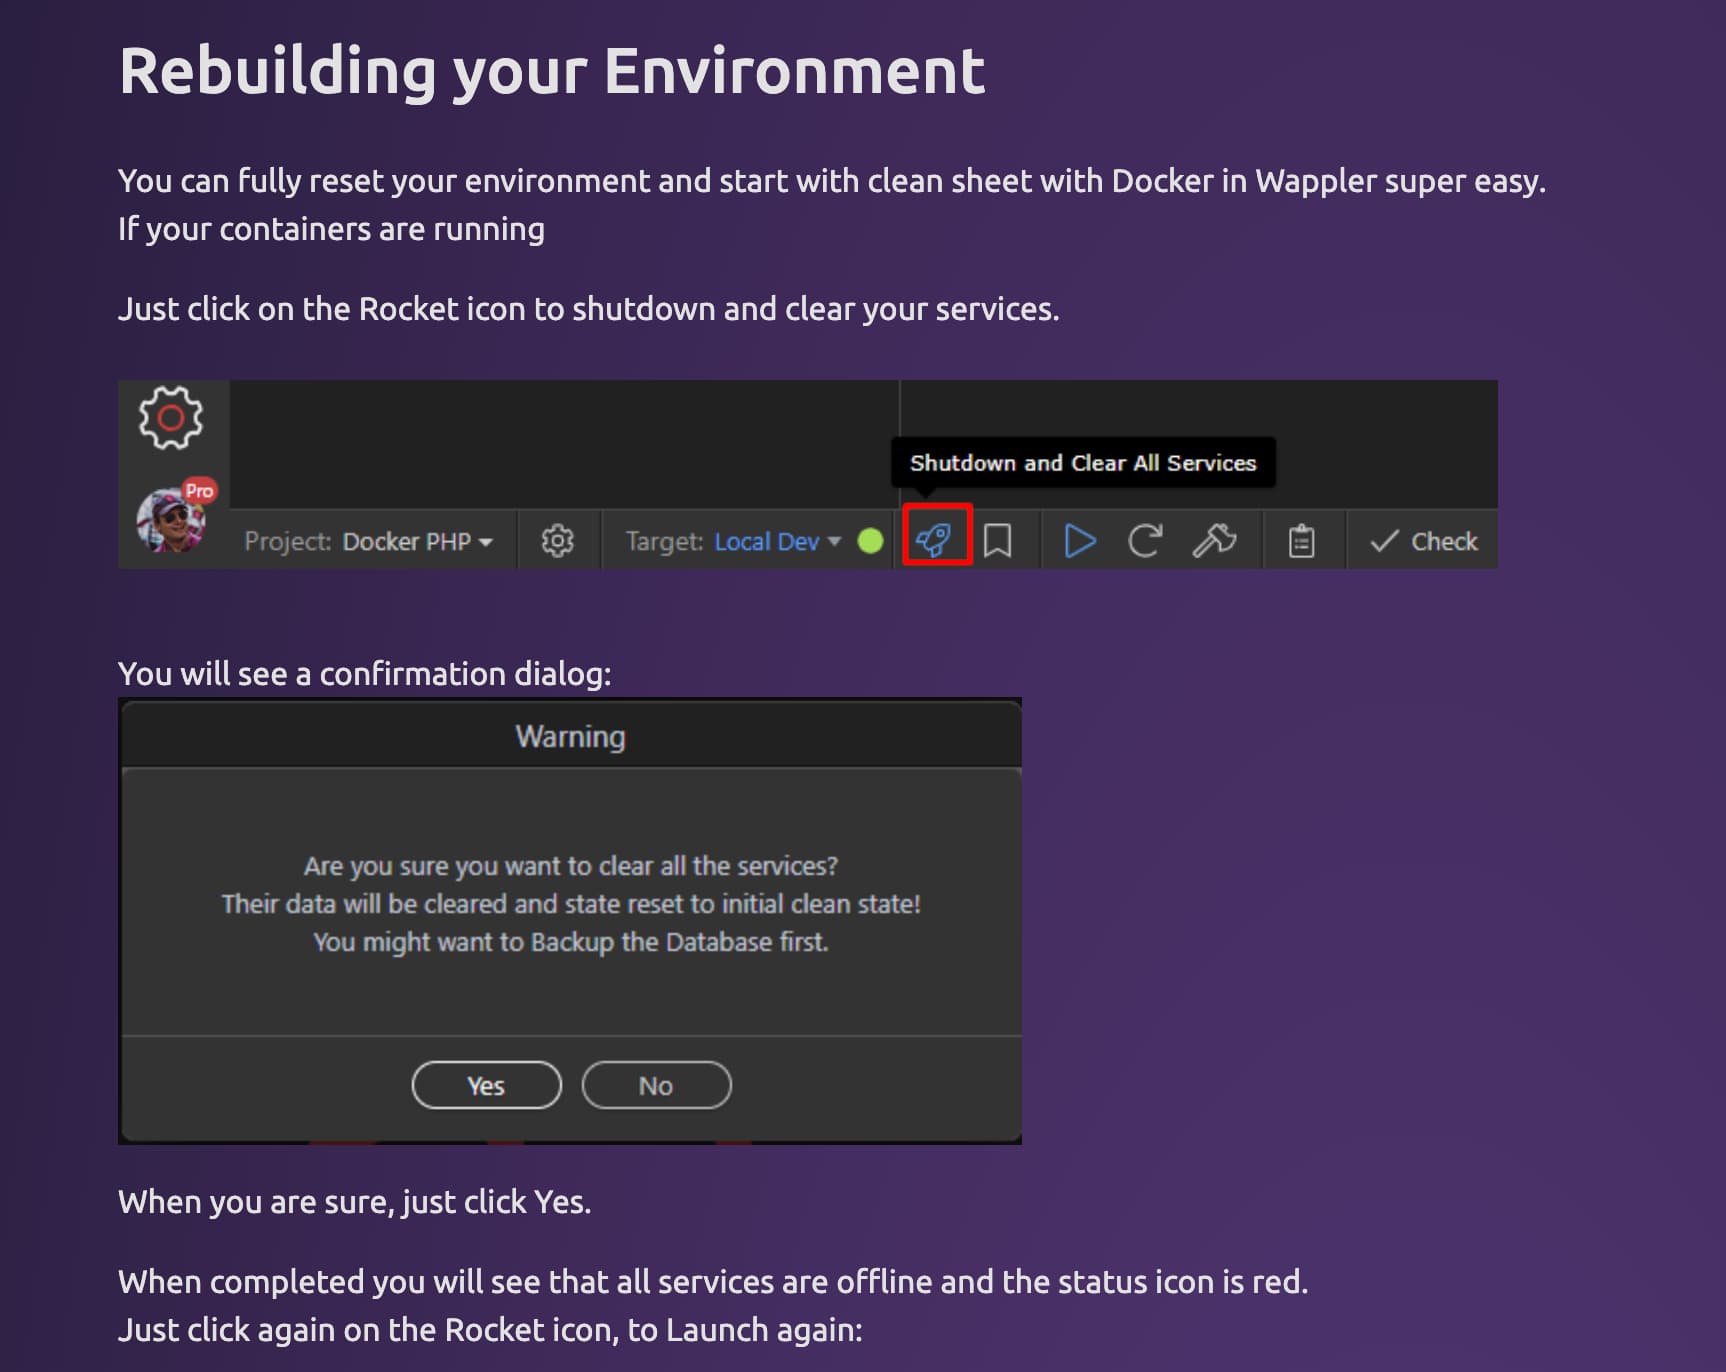This screenshot has height=1372, width=1726.
Task: Click the red Pro badge on avatar
Action: [x=199, y=490]
